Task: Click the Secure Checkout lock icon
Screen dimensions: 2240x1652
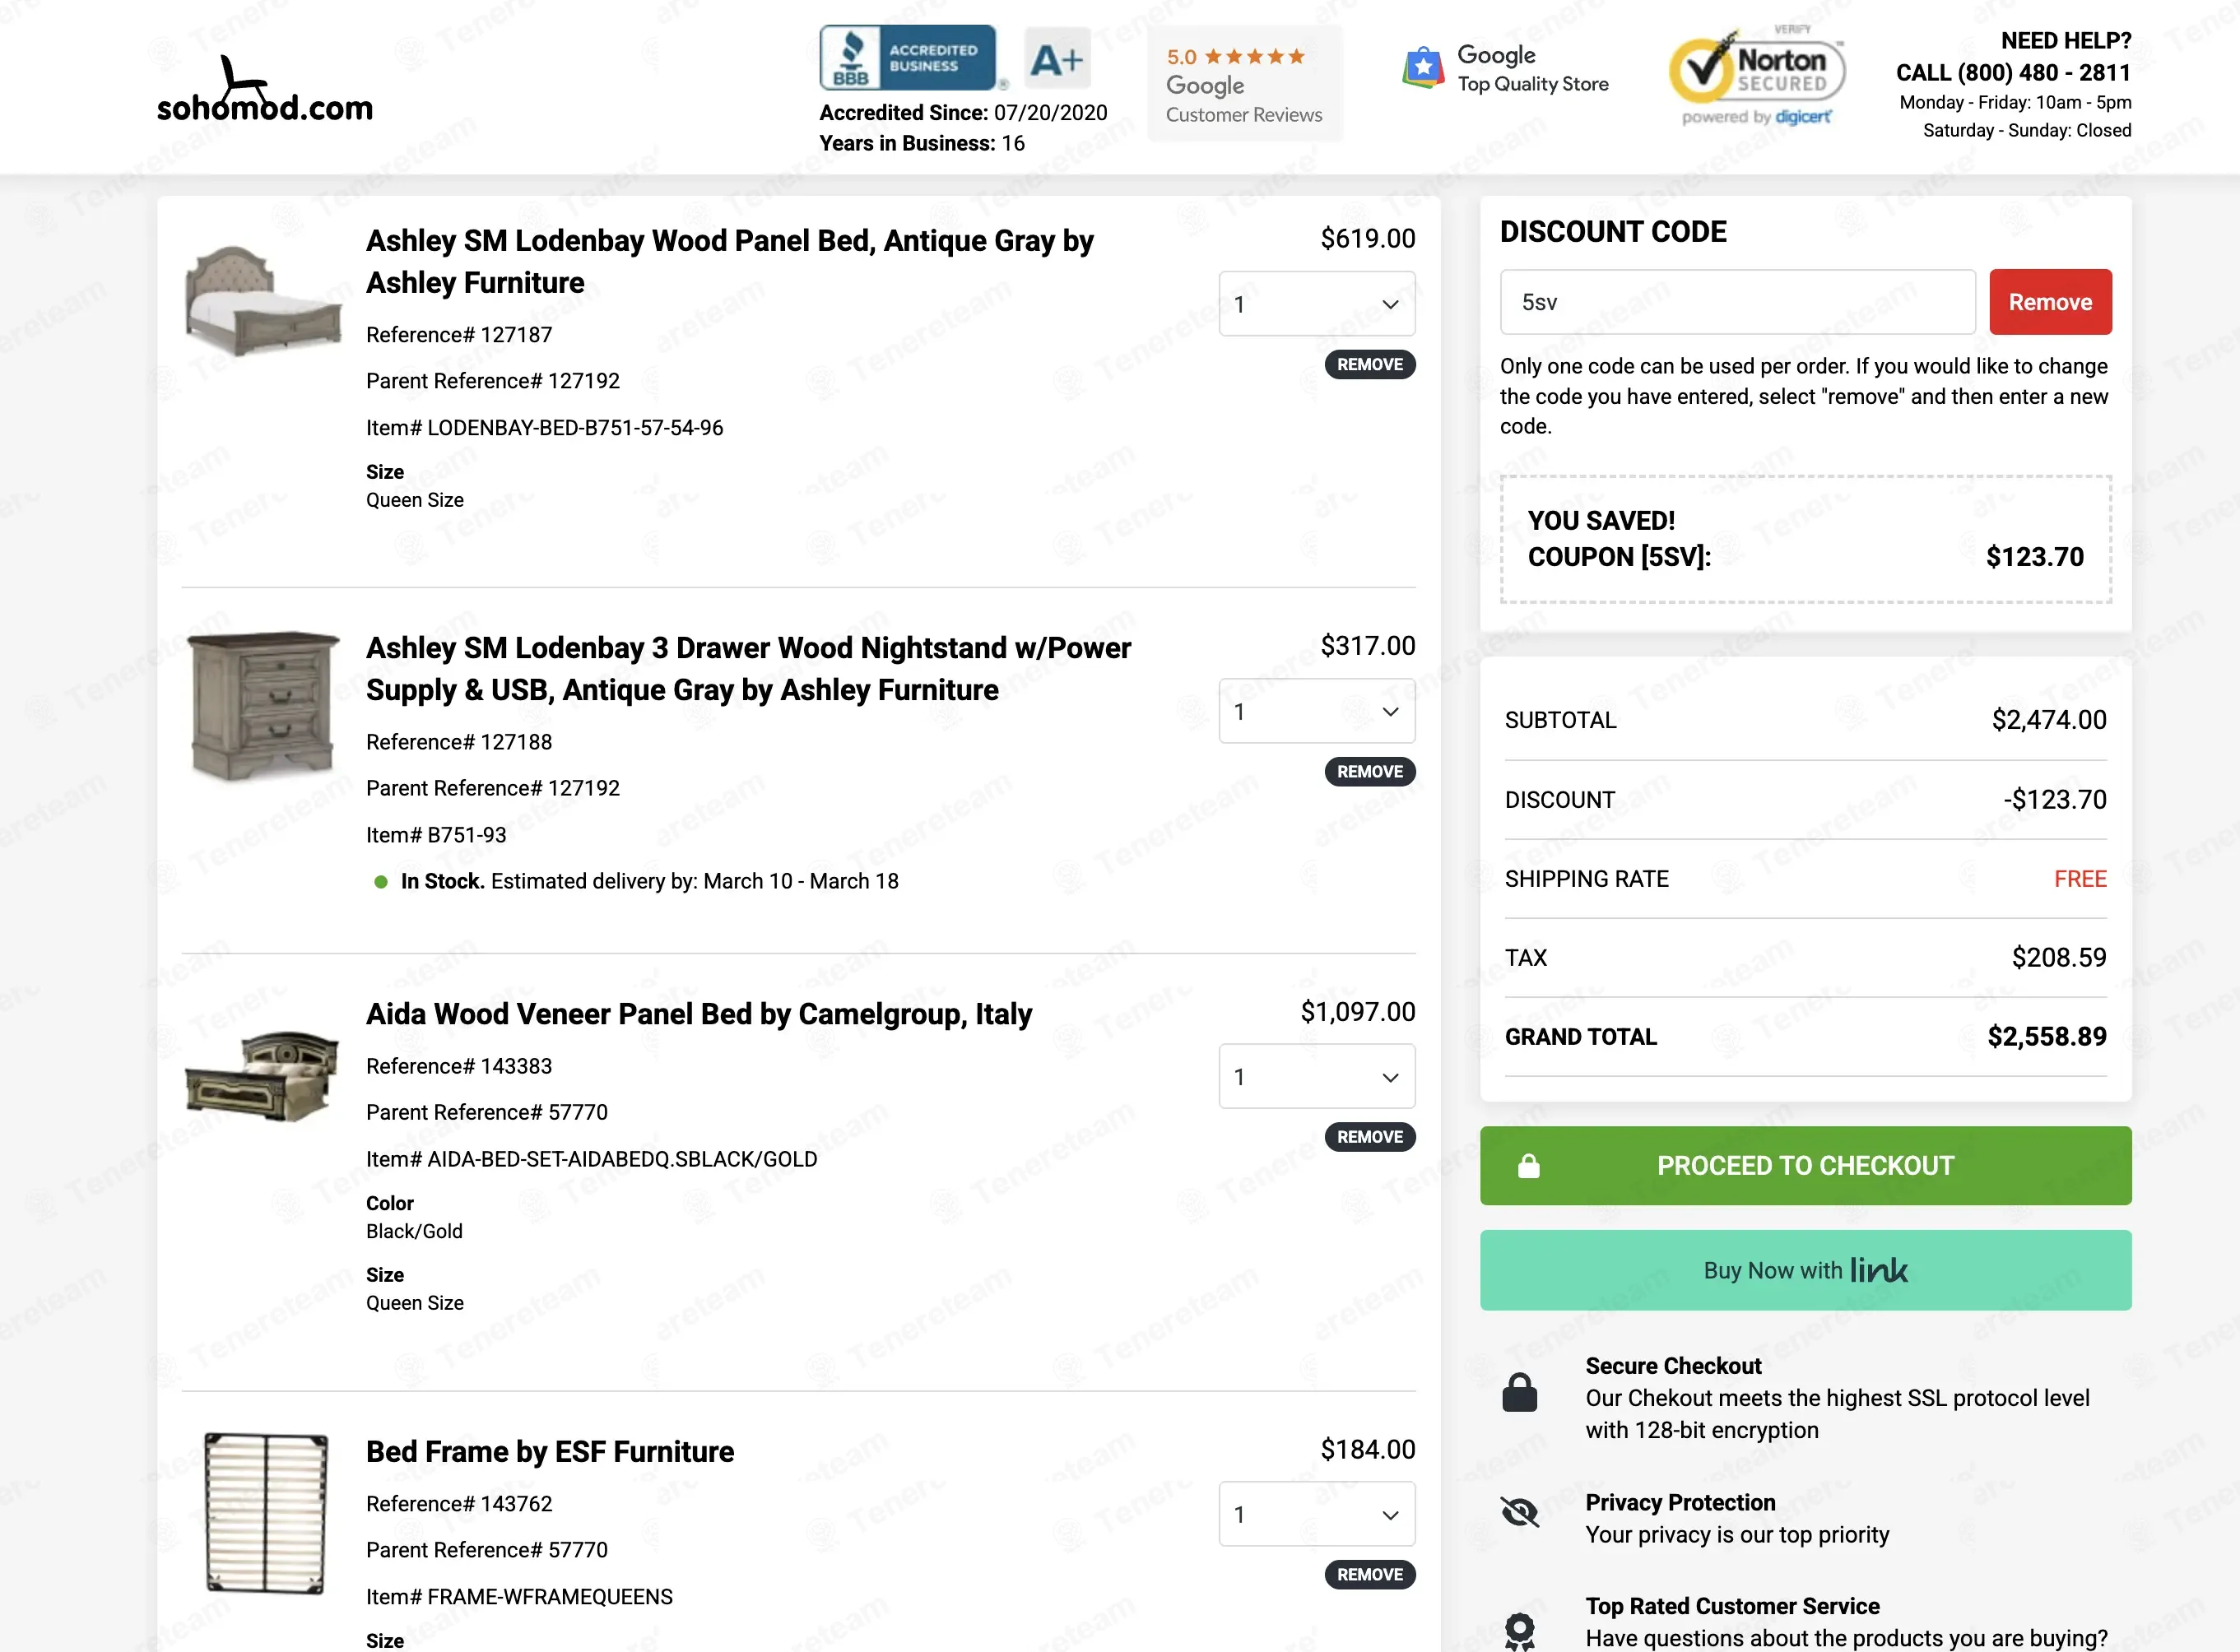Action: click(x=1519, y=1392)
